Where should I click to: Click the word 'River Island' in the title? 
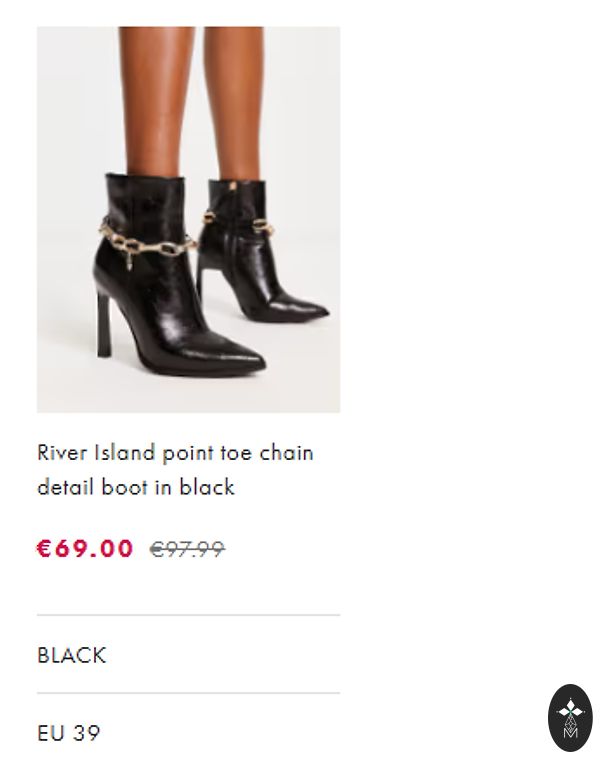pos(96,452)
